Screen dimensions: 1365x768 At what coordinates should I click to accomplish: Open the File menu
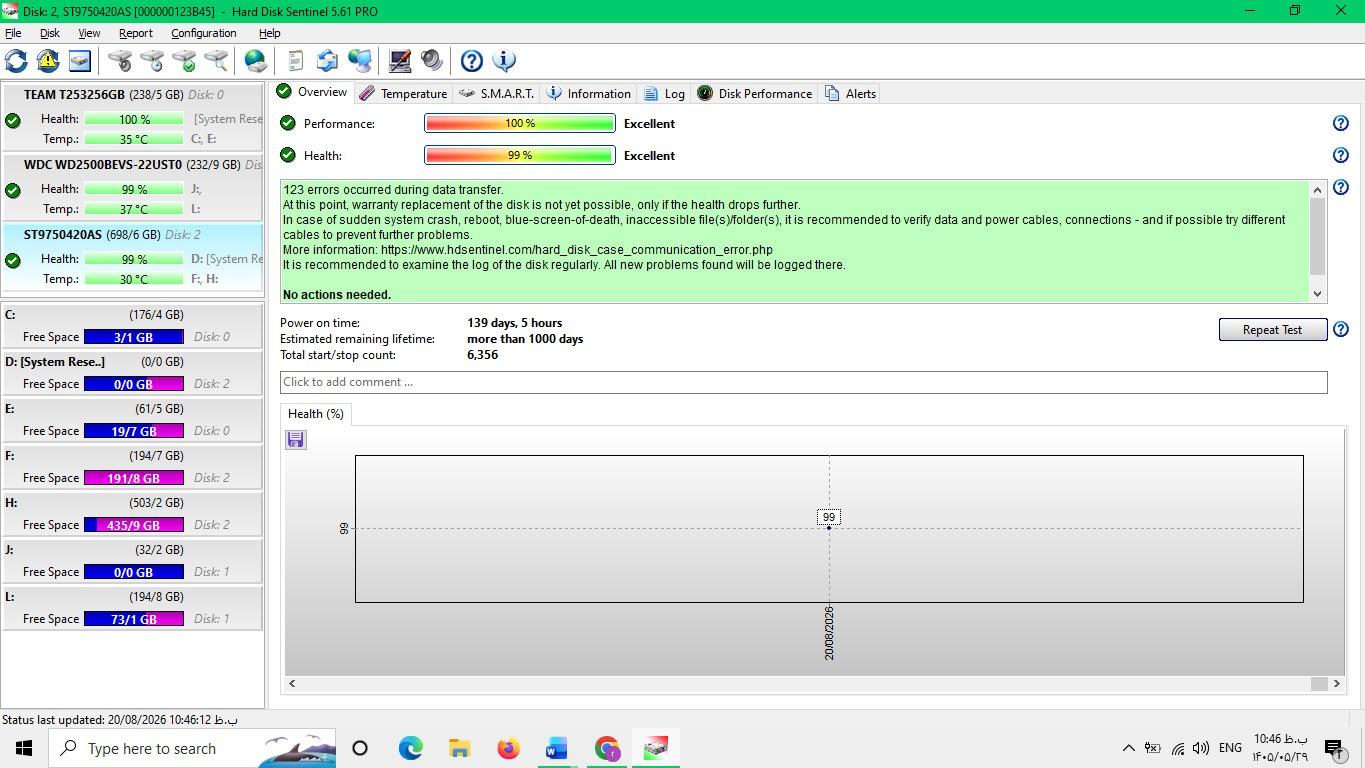[13, 33]
